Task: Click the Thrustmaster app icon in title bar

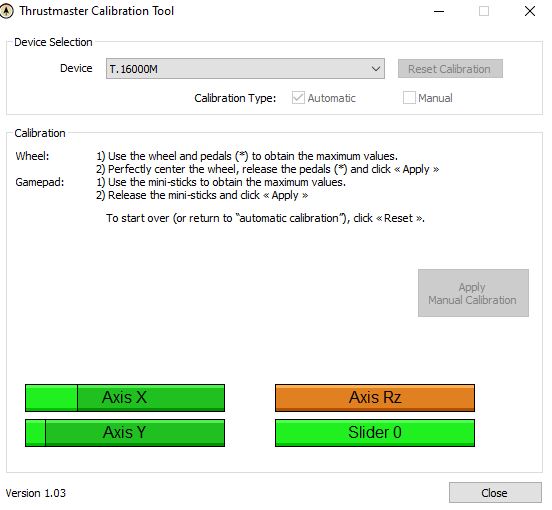Action: (x=6, y=11)
